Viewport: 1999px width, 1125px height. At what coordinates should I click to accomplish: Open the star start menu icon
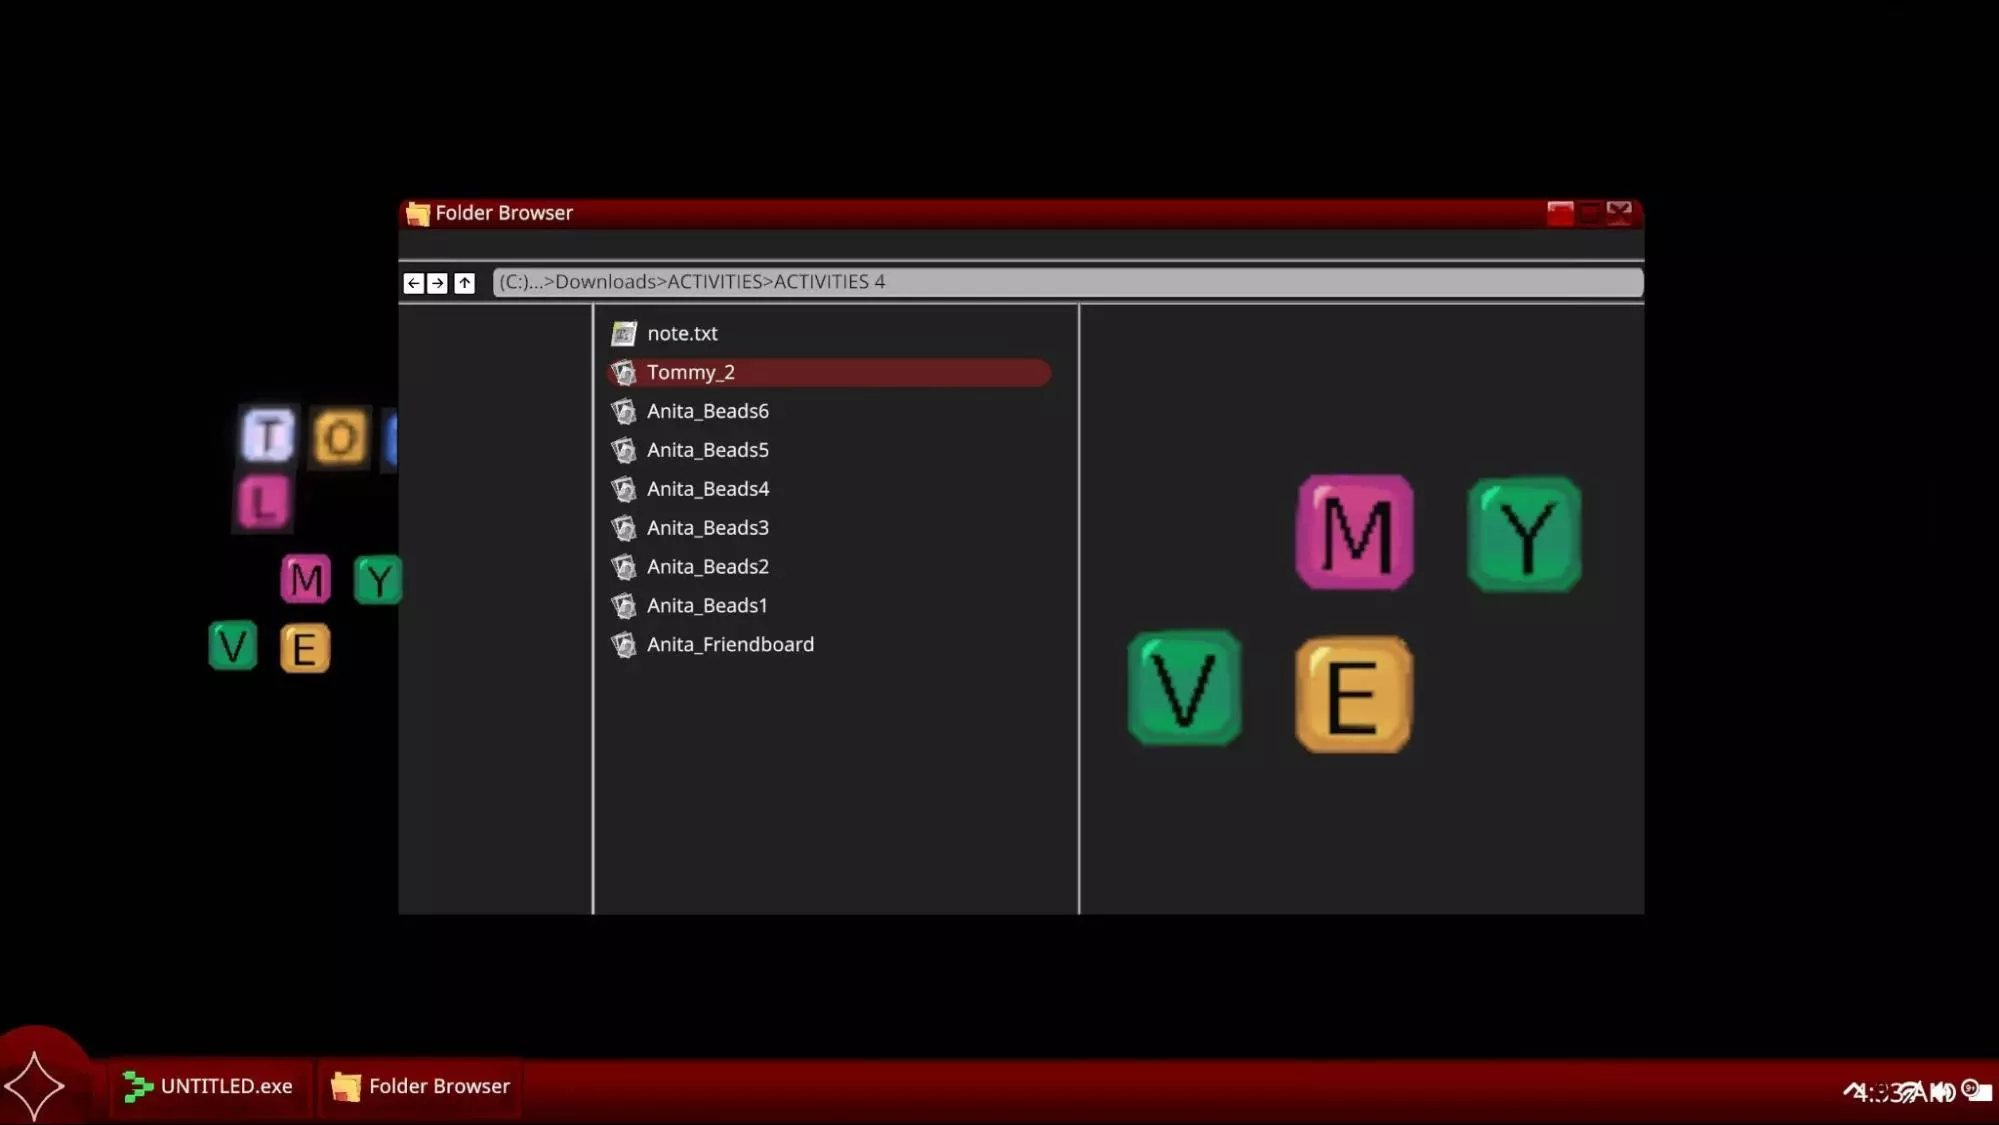(35, 1085)
